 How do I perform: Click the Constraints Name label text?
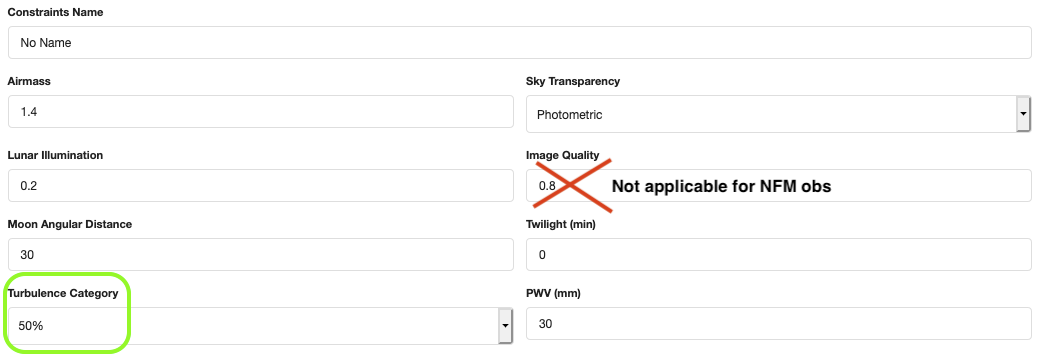tap(55, 12)
